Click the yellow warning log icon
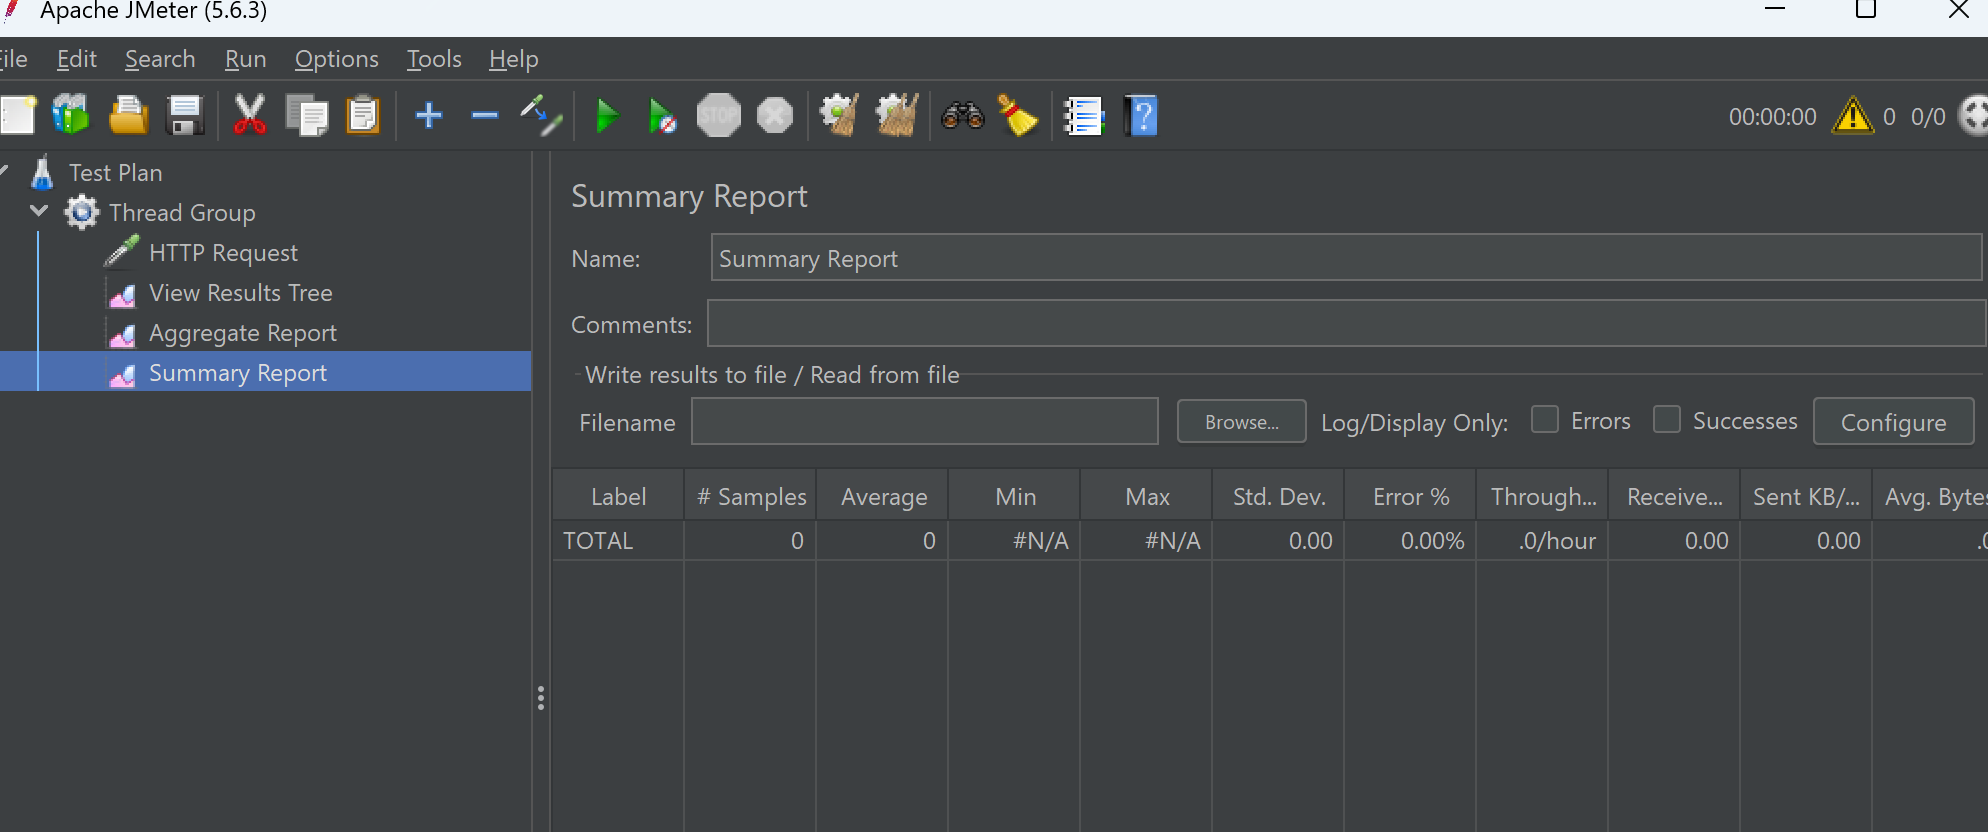Image resolution: width=1988 pixels, height=832 pixels. point(1853,116)
